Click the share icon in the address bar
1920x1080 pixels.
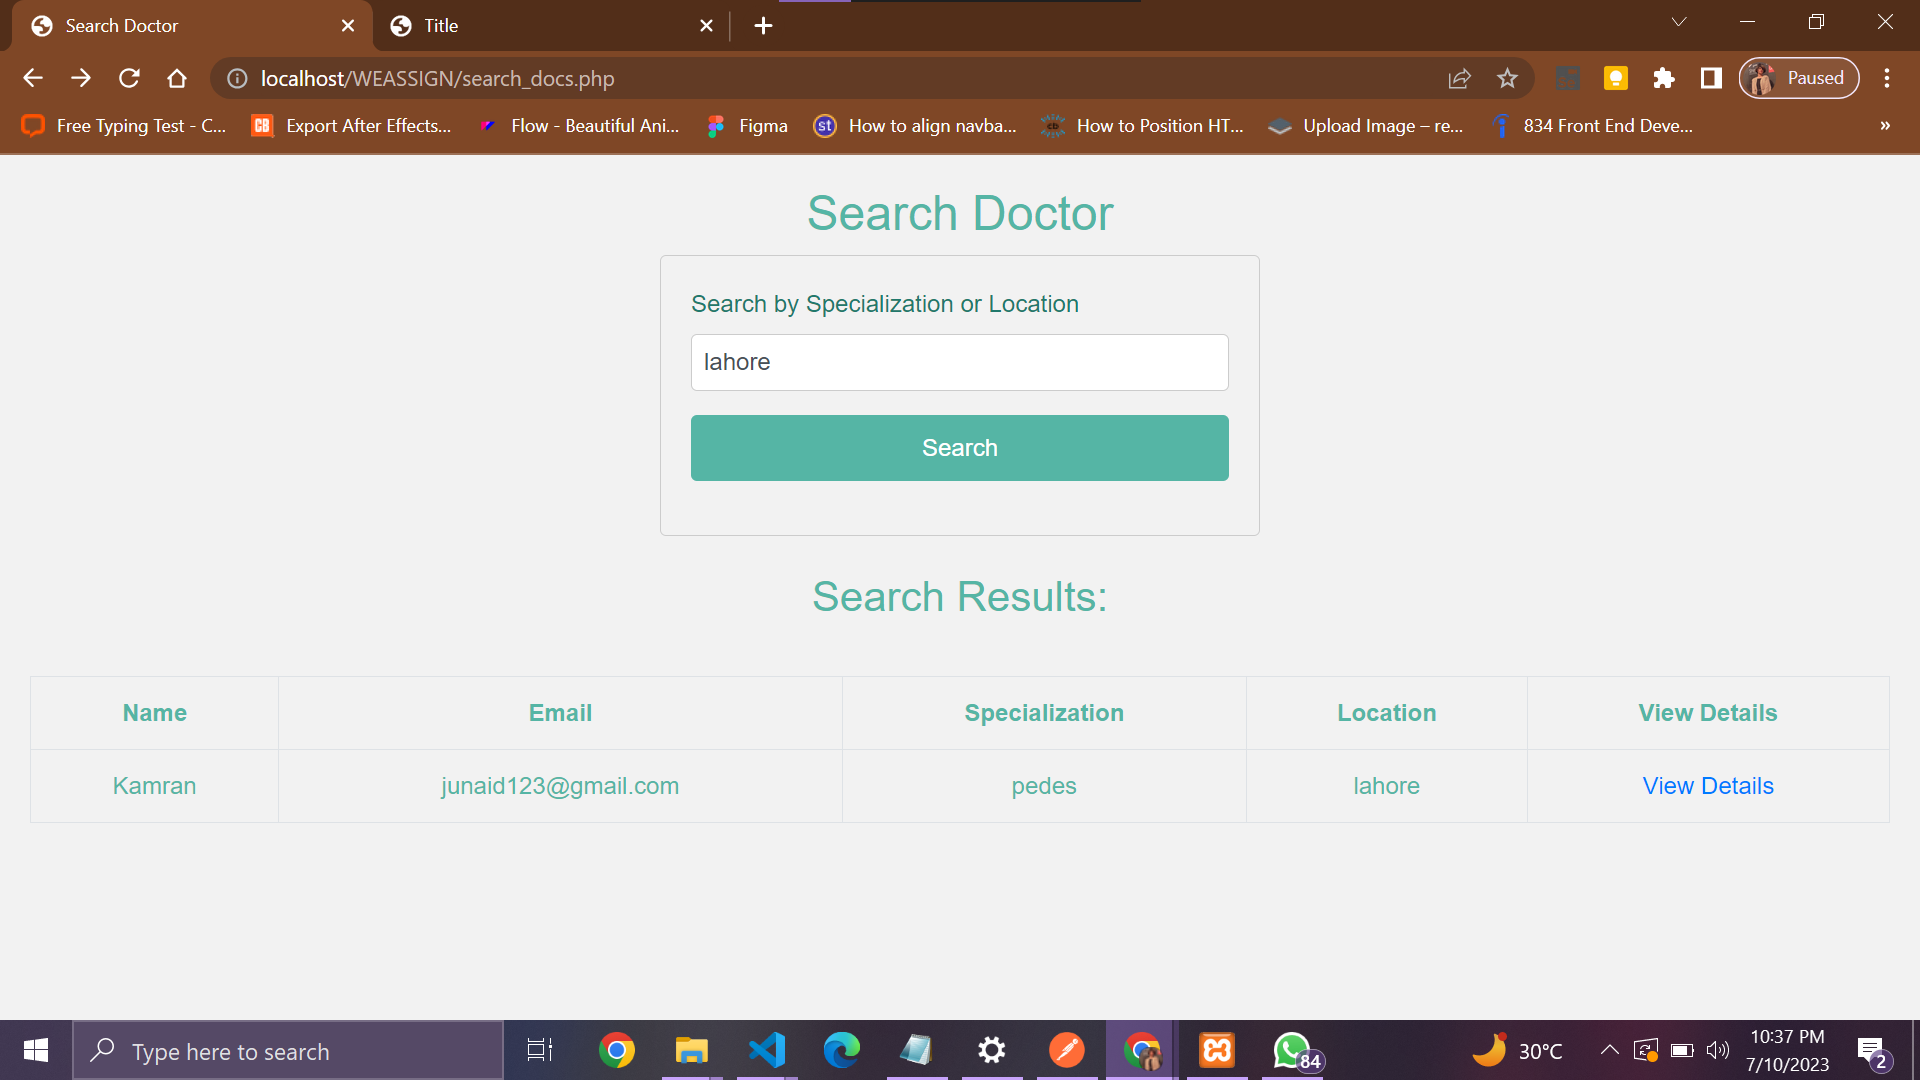coord(1460,78)
